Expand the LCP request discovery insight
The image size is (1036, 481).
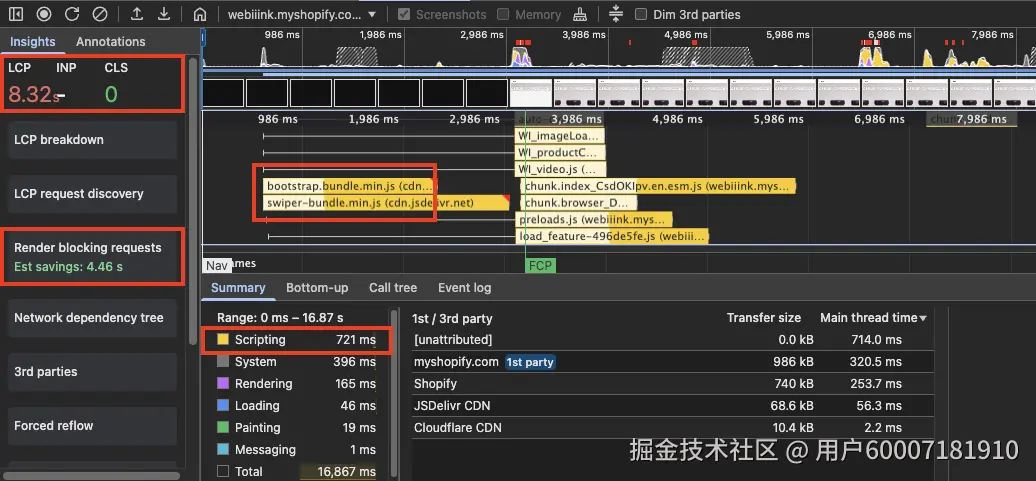92,194
